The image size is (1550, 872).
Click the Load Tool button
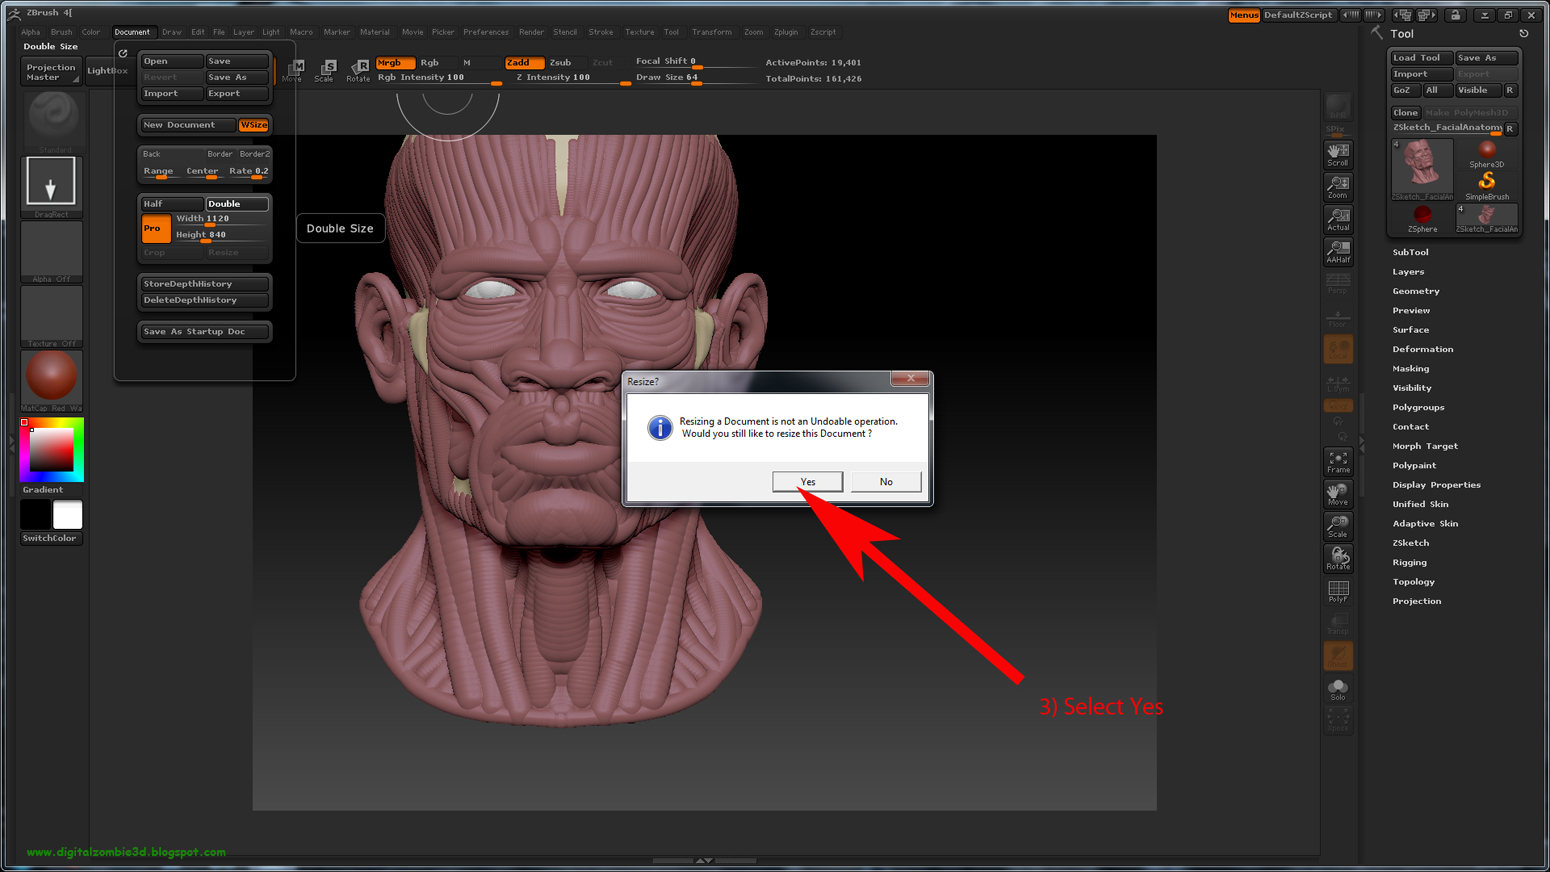pos(1421,58)
